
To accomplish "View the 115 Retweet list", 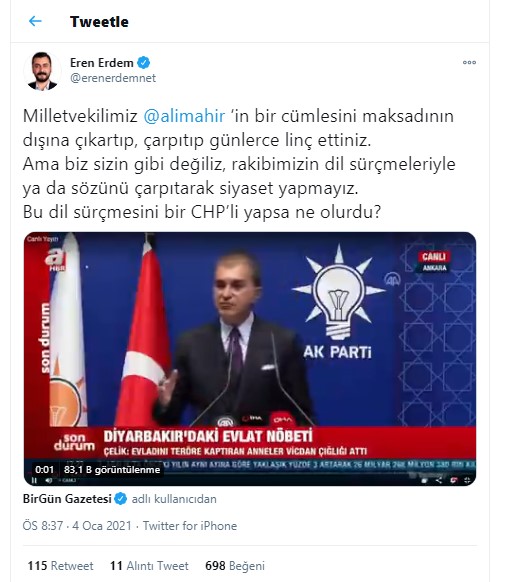I will [x=61, y=566].
